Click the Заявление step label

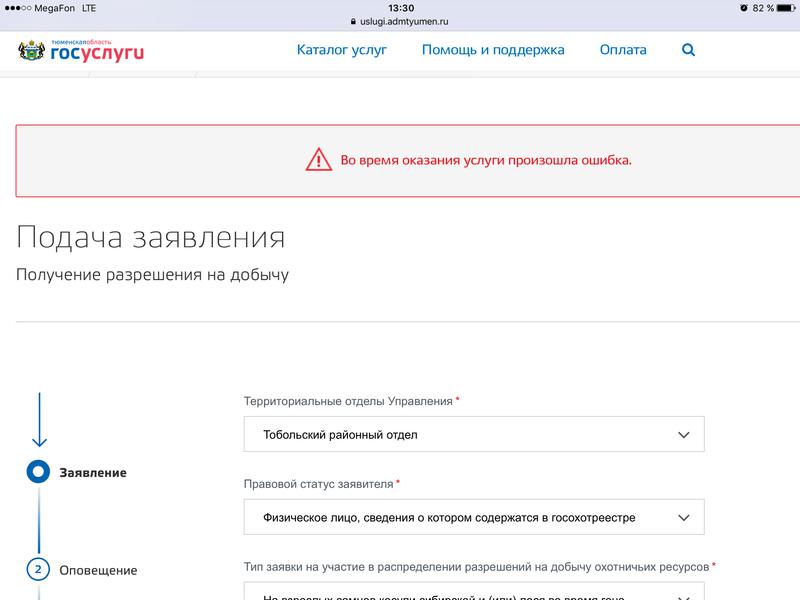93,473
